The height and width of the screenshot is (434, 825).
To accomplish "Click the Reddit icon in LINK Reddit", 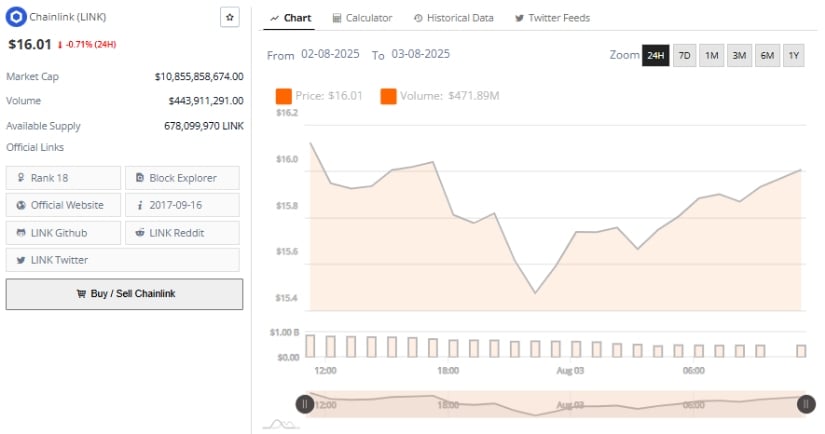I will pos(140,233).
